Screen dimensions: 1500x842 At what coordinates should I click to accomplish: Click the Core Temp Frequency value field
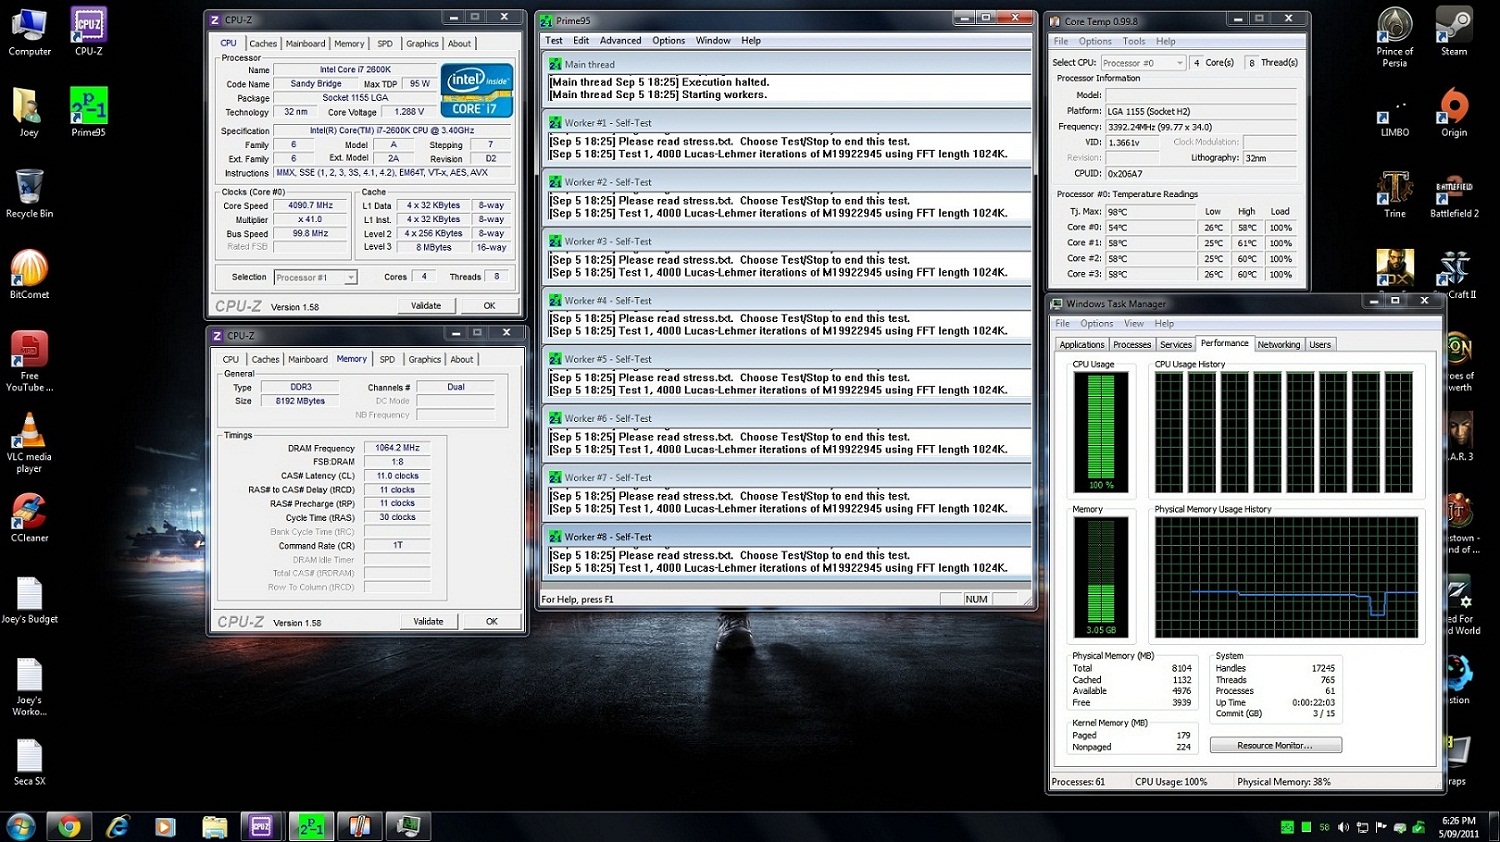(1200, 127)
